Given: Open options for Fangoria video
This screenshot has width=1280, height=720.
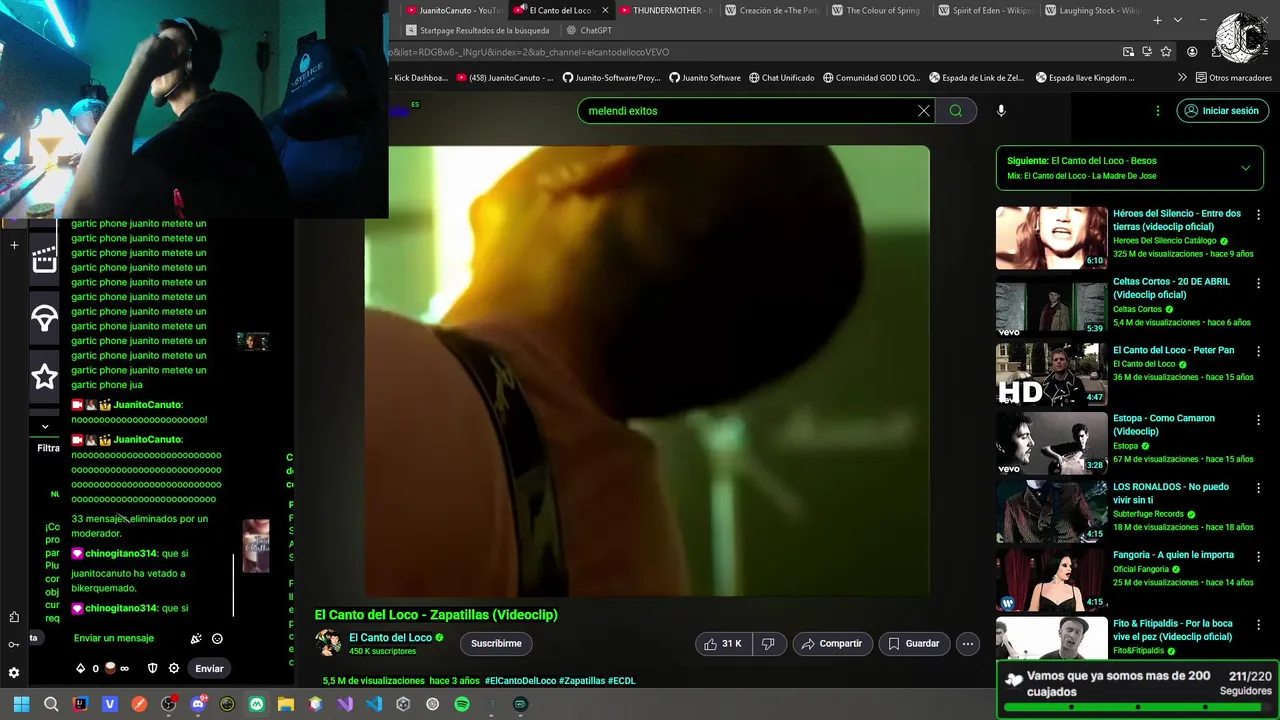Looking at the screenshot, I should pos(1258,556).
